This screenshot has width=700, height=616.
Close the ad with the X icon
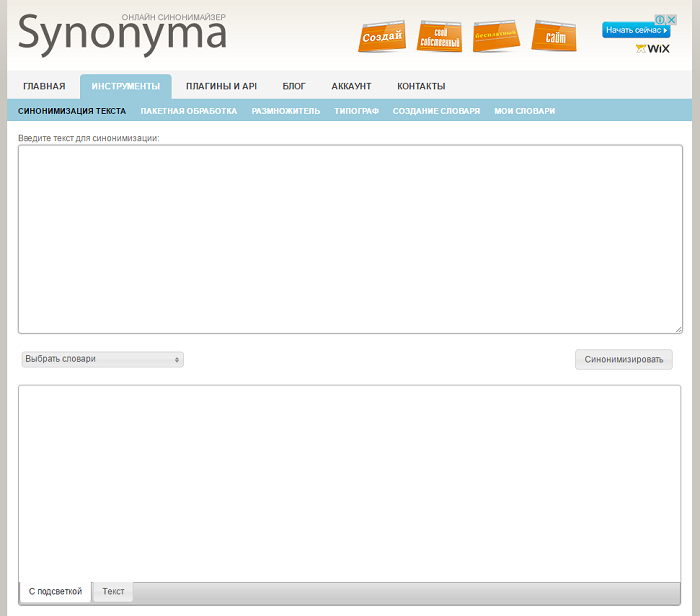673,19
